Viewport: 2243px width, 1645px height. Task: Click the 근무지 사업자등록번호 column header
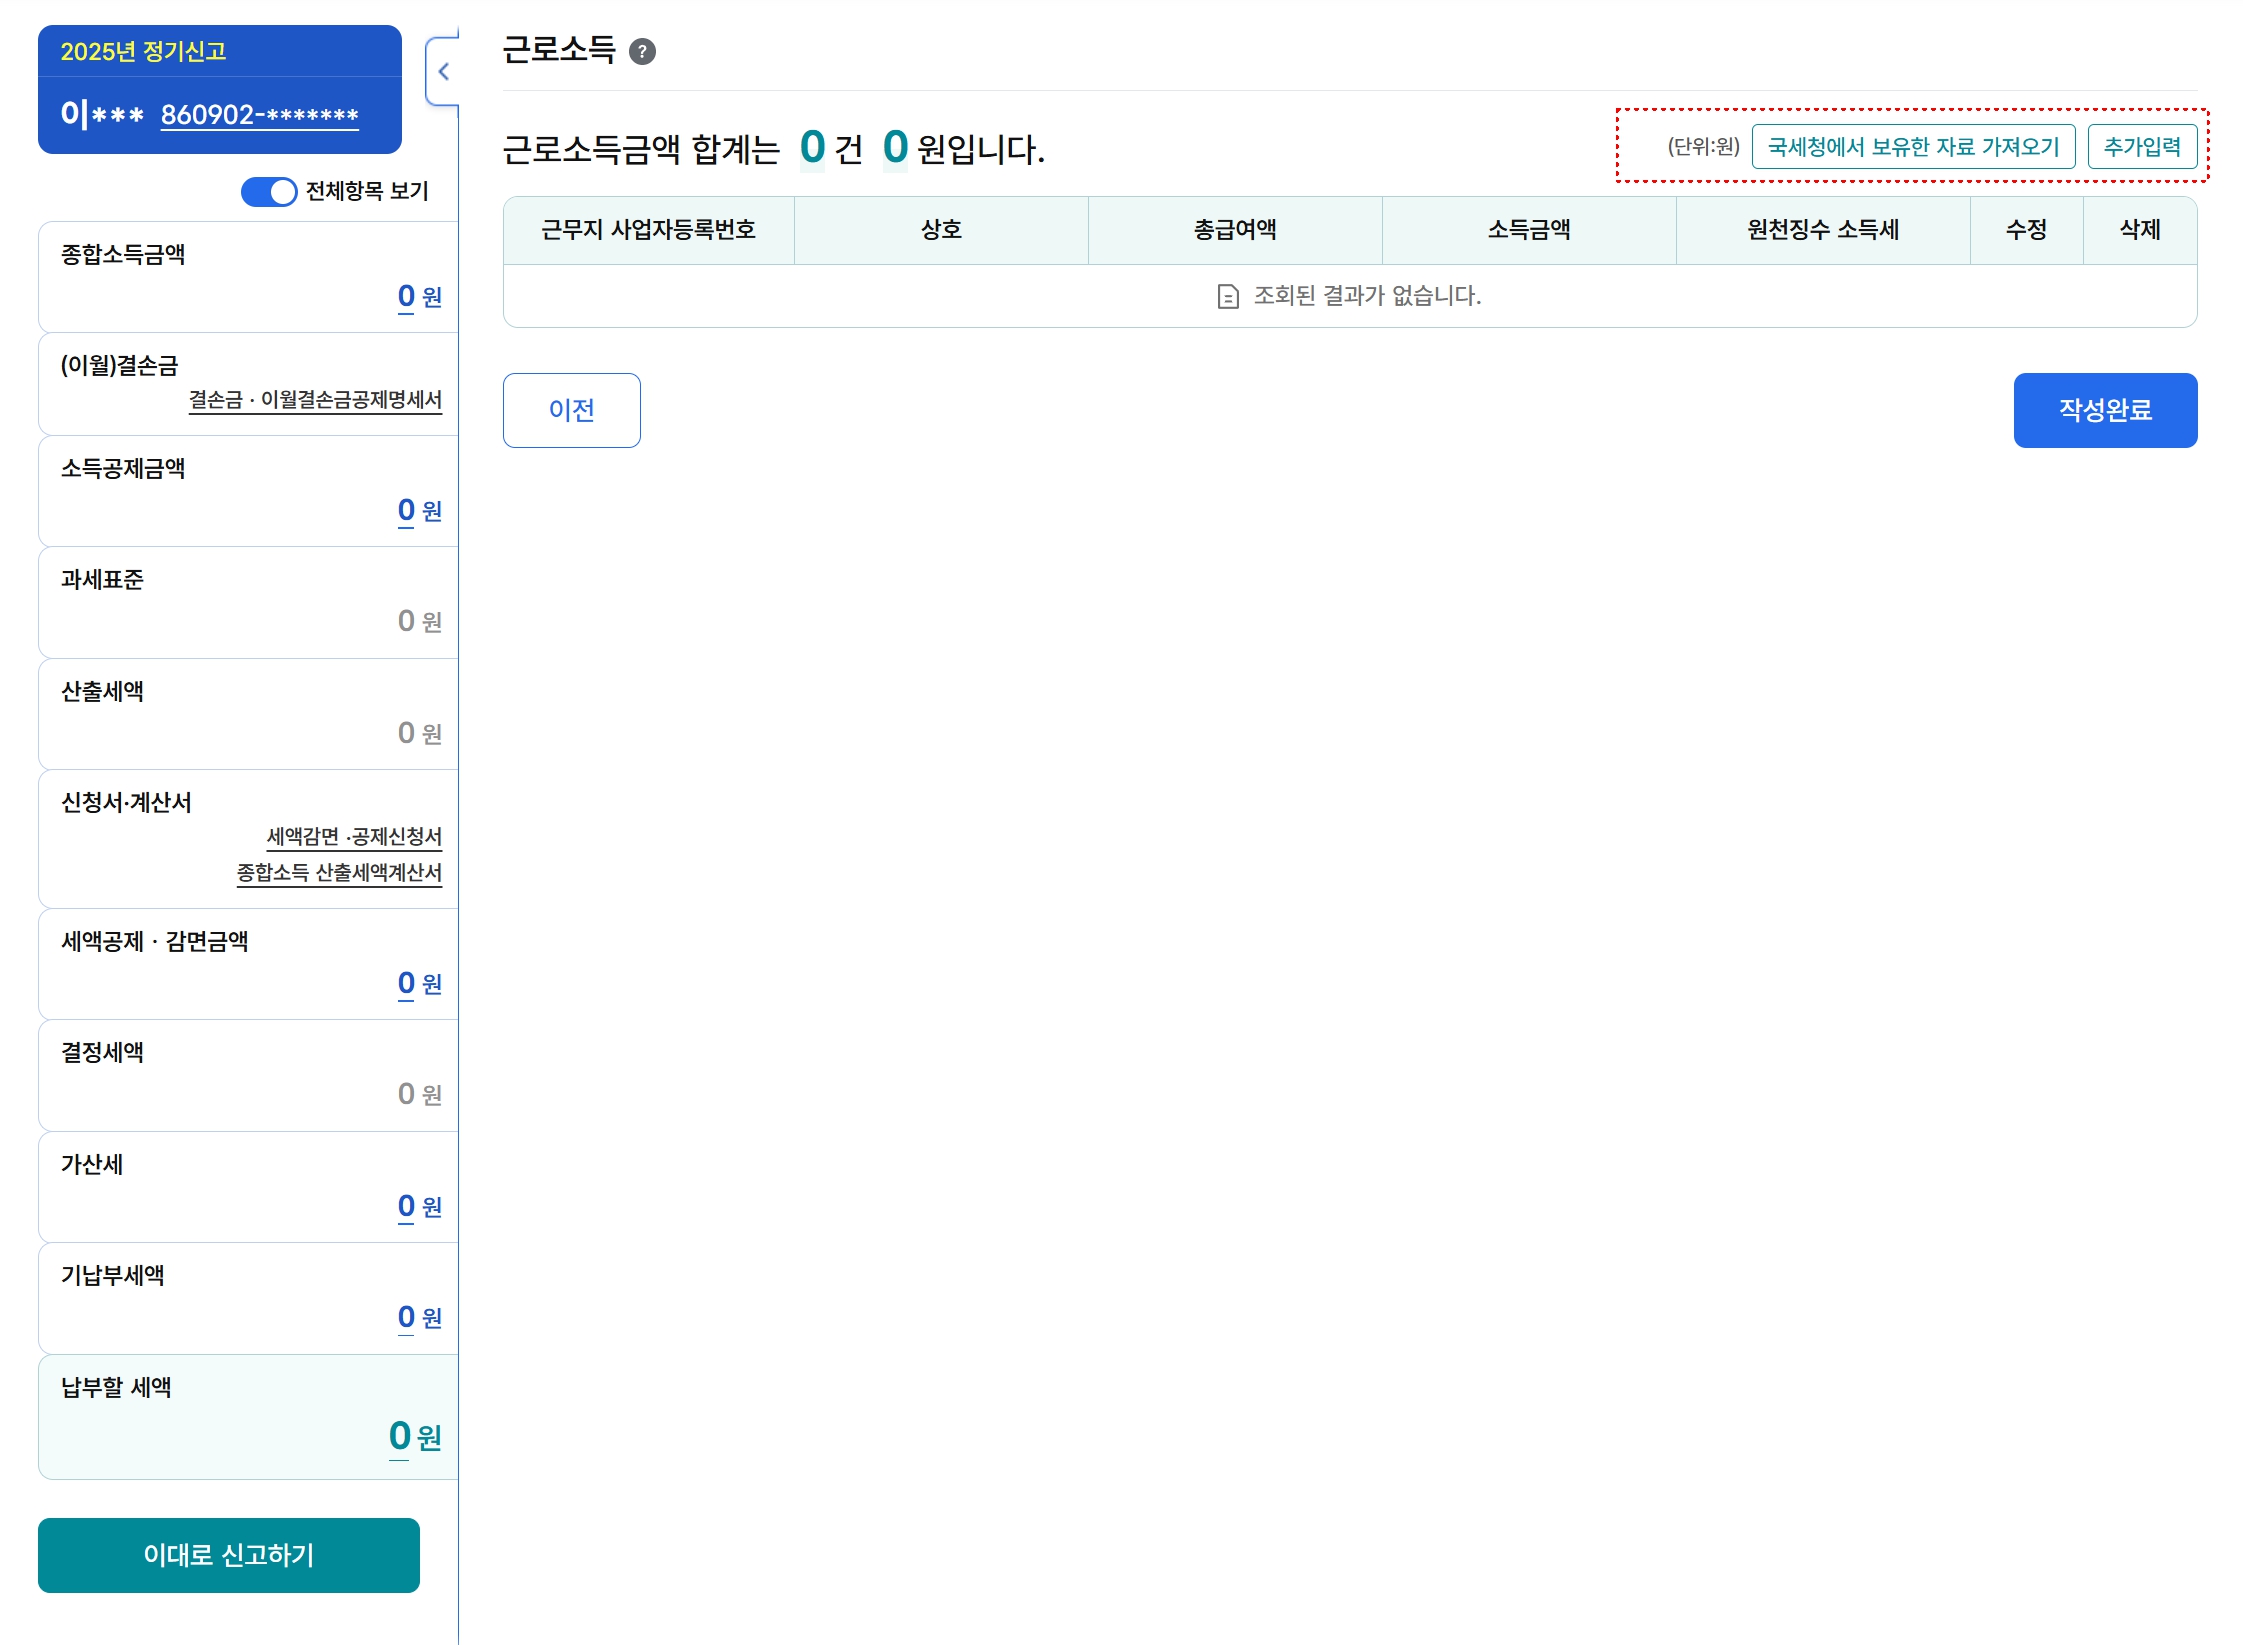coord(649,230)
